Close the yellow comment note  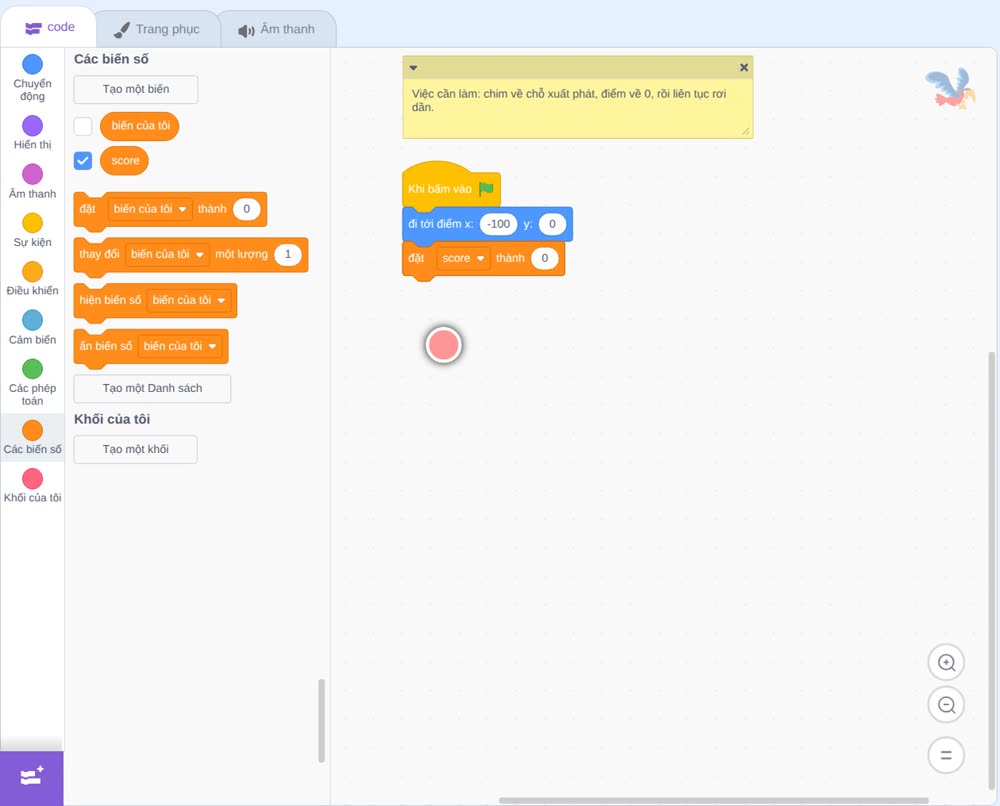click(744, 67)
